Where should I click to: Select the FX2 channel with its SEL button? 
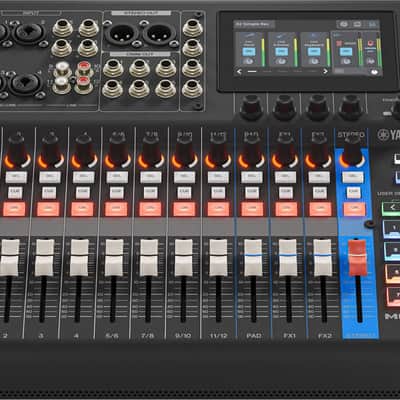tap(319, 177)
